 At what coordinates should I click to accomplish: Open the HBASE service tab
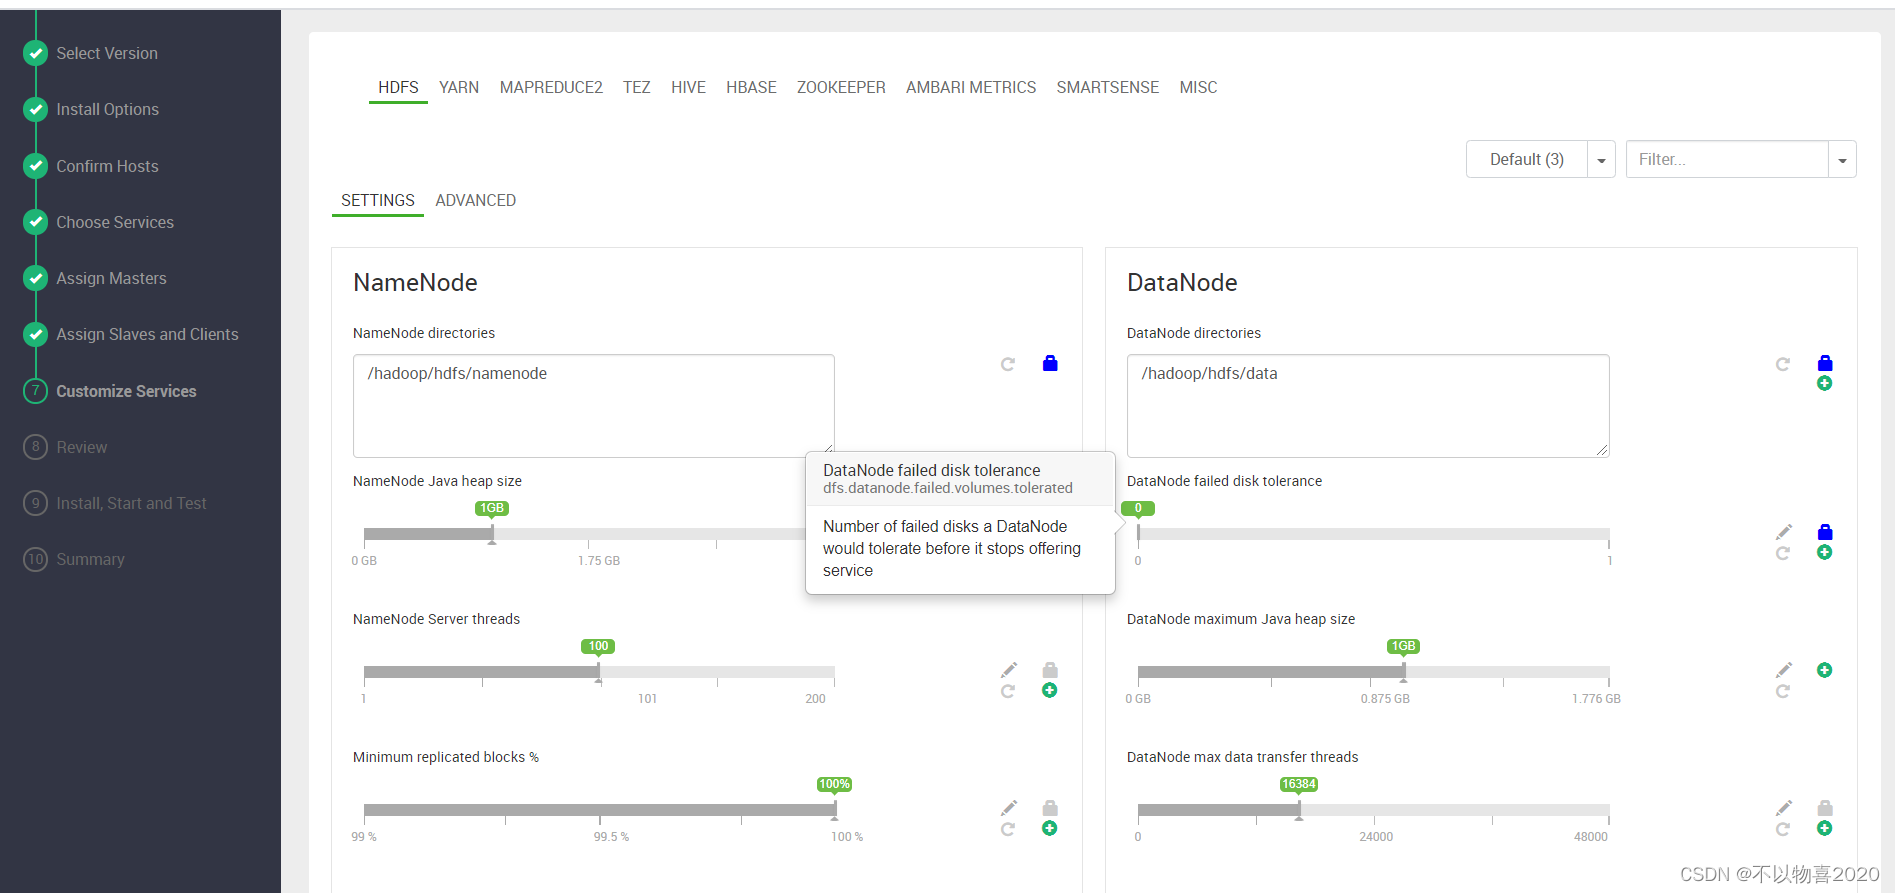(751, 87)
